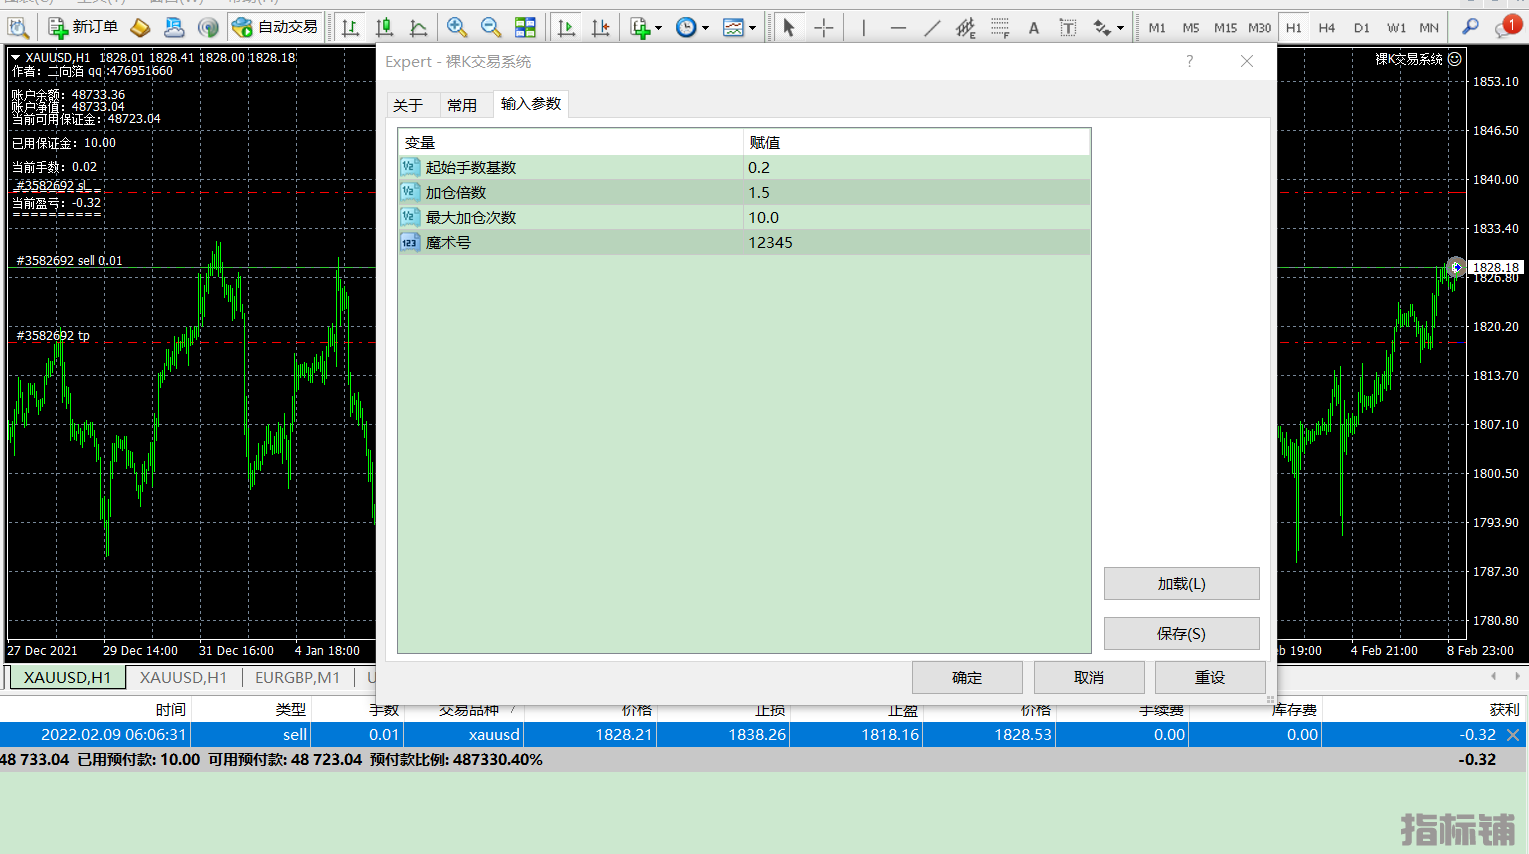Expand the add indicators dropdown arrow
The height and width of the screenshot is (854, 1529).
point(659,28)
